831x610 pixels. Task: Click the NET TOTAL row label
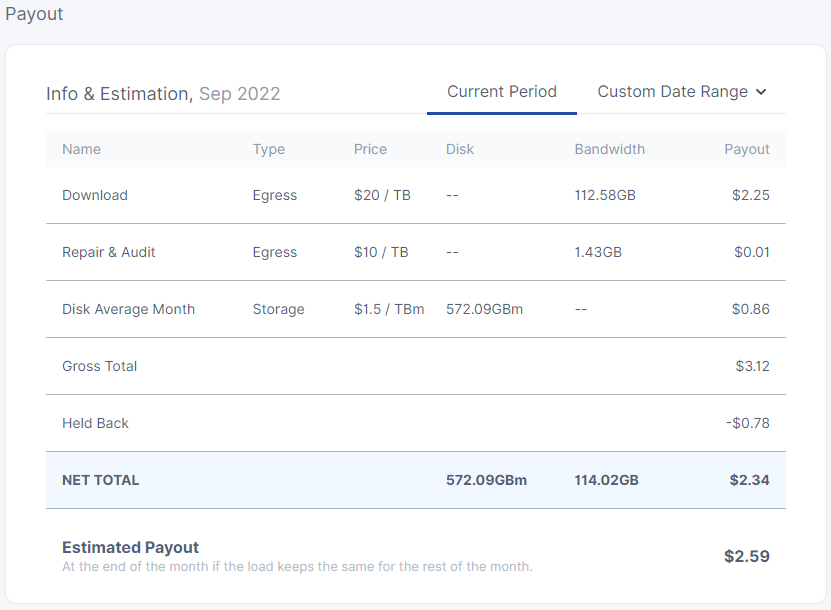tap(101, 480)
